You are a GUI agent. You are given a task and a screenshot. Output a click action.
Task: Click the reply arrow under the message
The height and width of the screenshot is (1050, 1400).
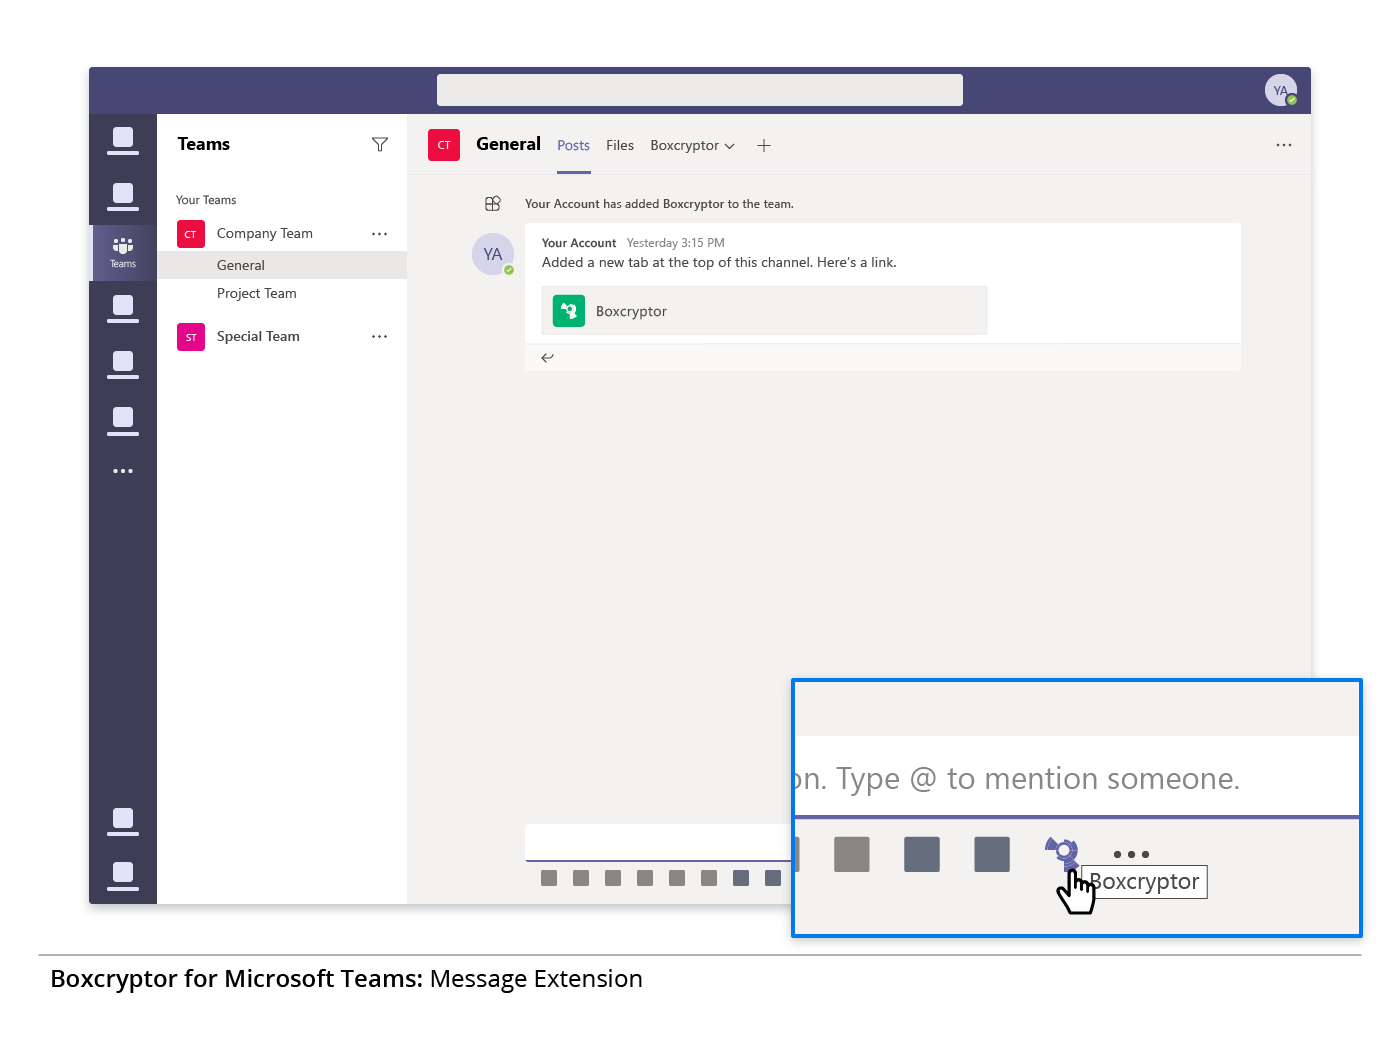point(547,358)
